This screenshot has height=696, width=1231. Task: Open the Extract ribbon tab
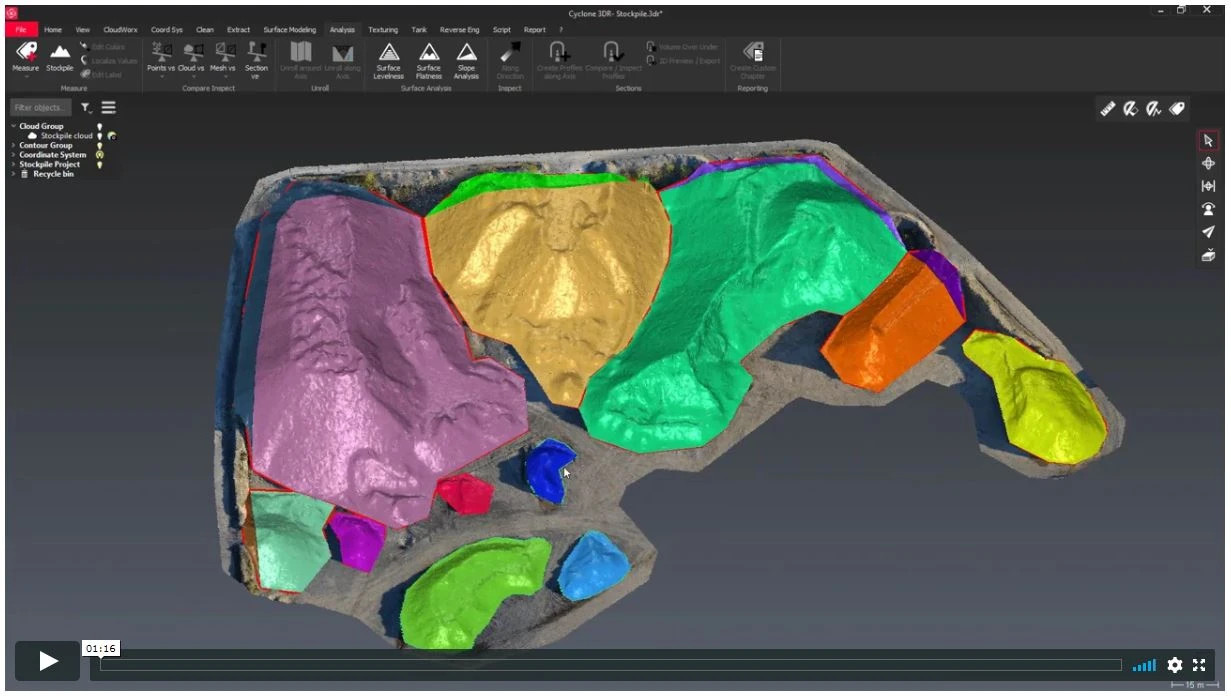point(239,30)
